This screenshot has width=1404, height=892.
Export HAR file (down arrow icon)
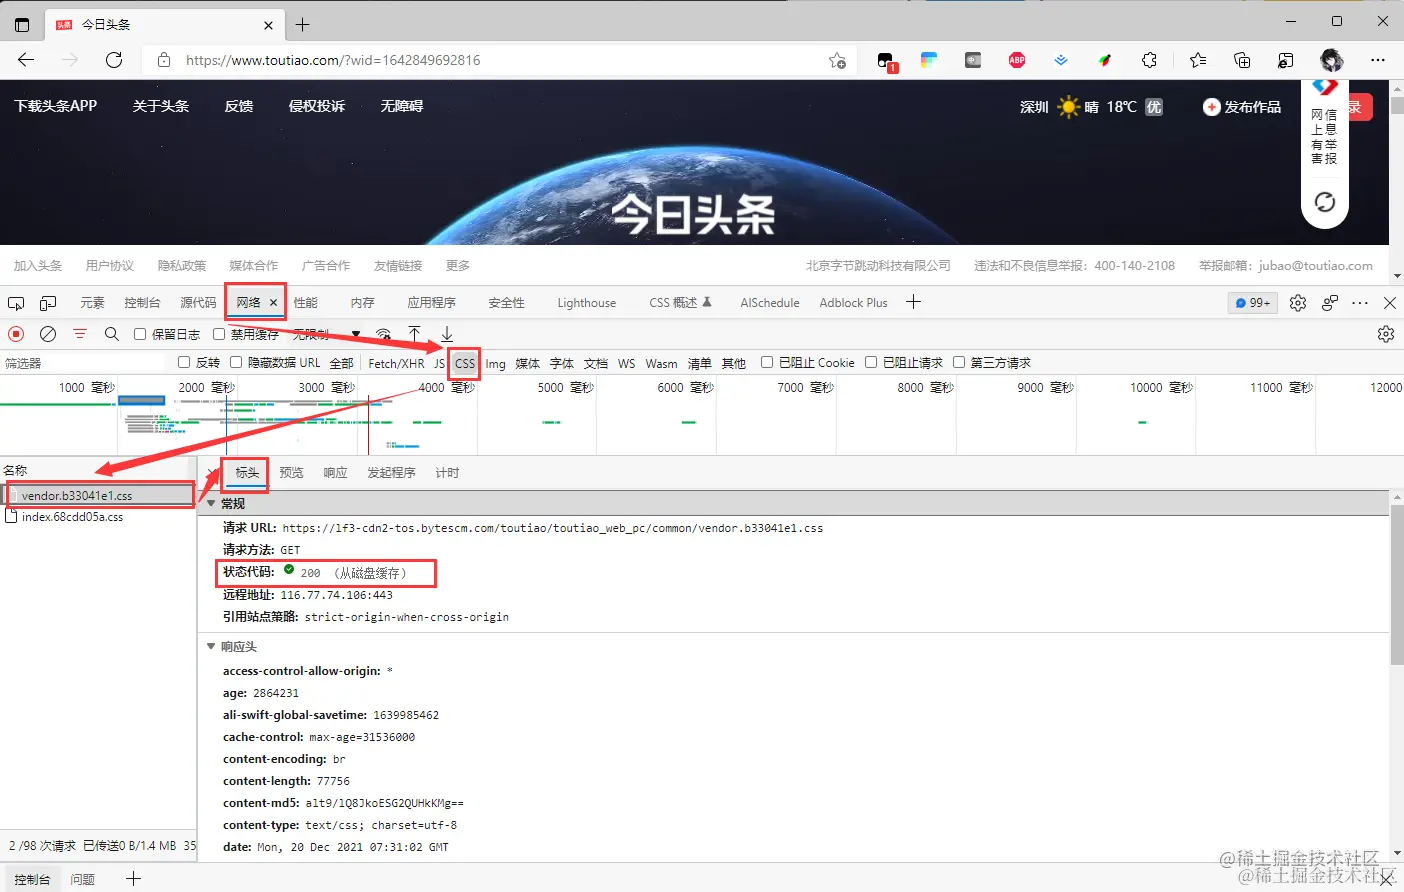coord(447,333)
